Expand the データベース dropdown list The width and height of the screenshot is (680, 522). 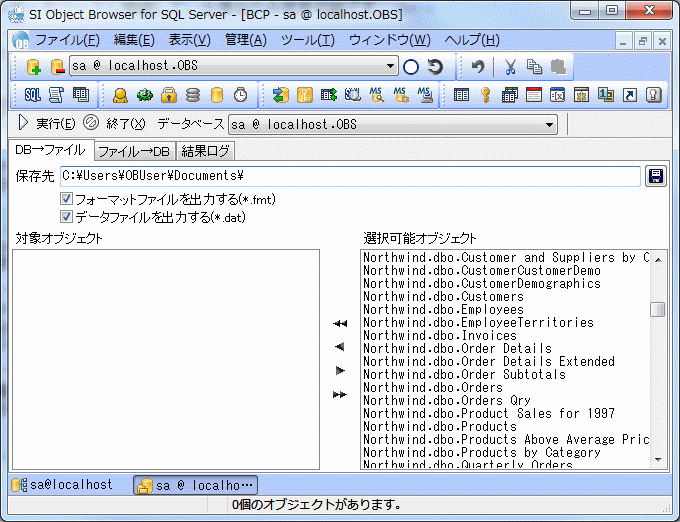pos(550,125)
